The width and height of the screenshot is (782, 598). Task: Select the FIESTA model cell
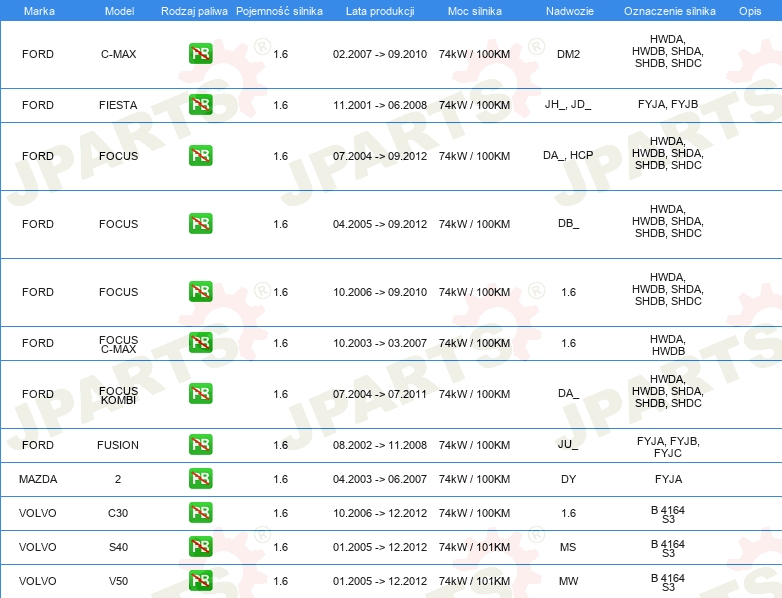pyautogui.click(x=118, y=105)
